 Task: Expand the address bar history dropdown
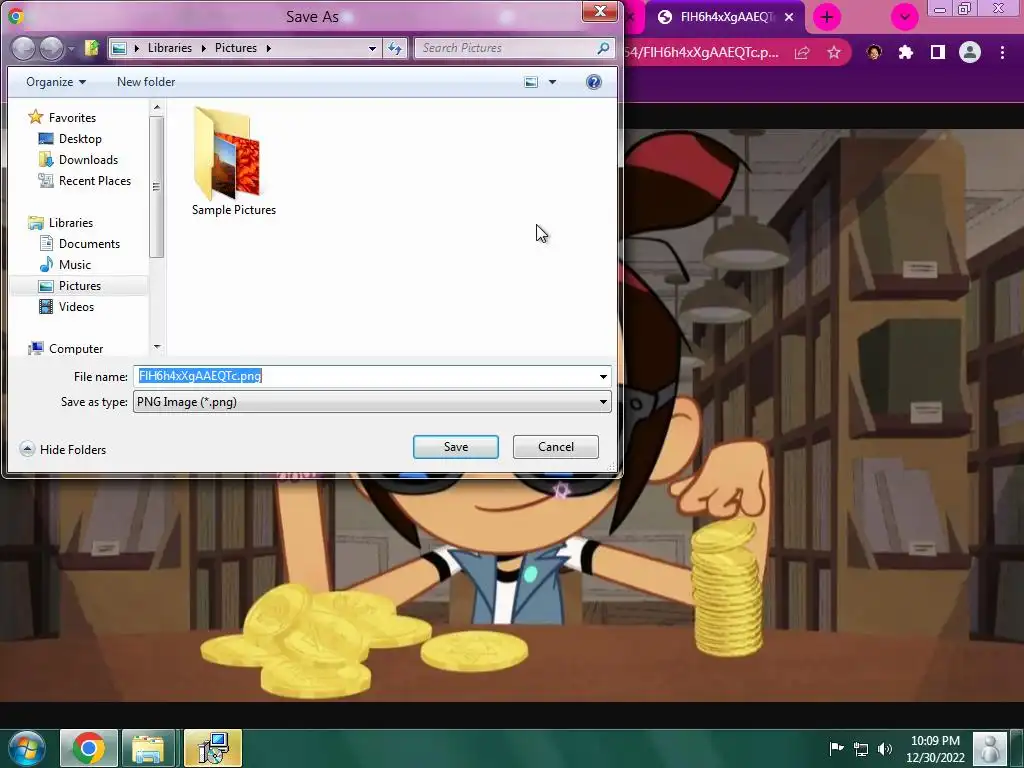[372, 48]
